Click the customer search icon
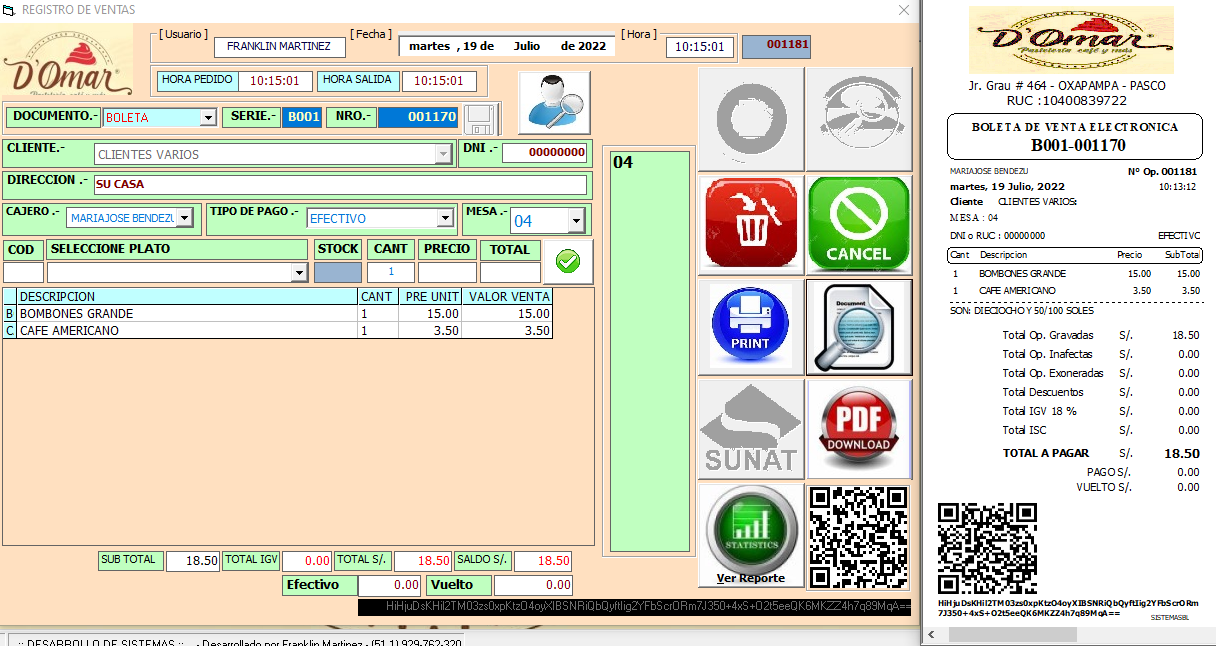 coord(554,102)
